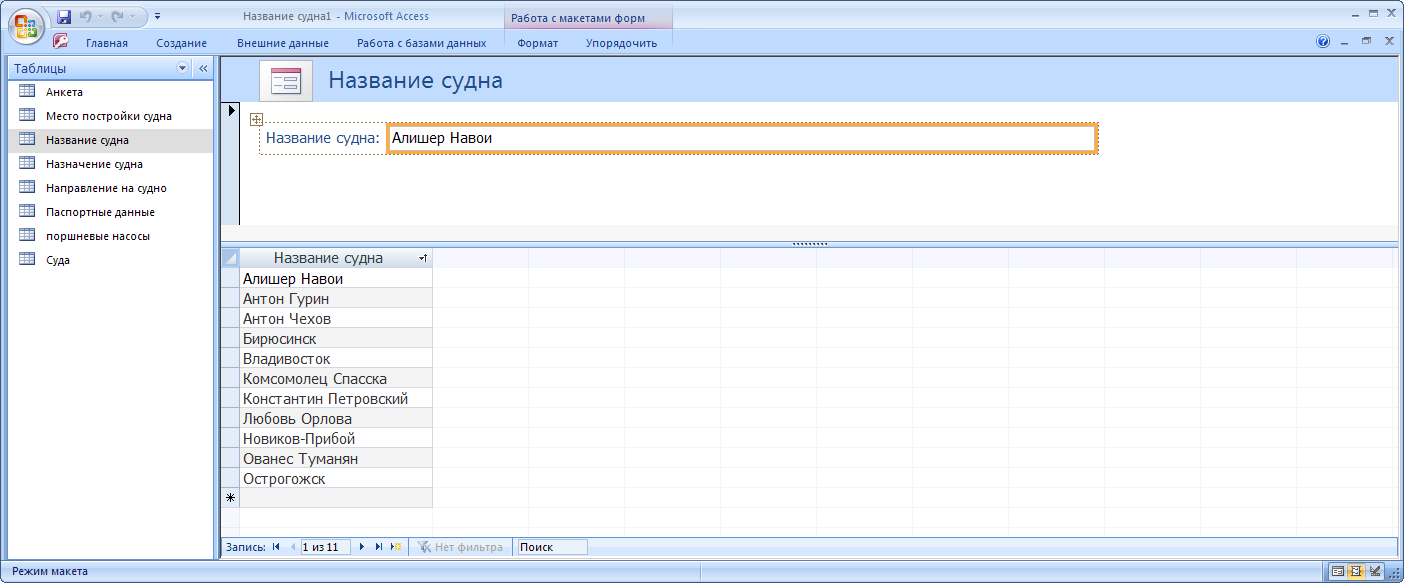Switch to Form view status bar icon
Screen dimensions: 1404x583
click(x=1338, y=572)
